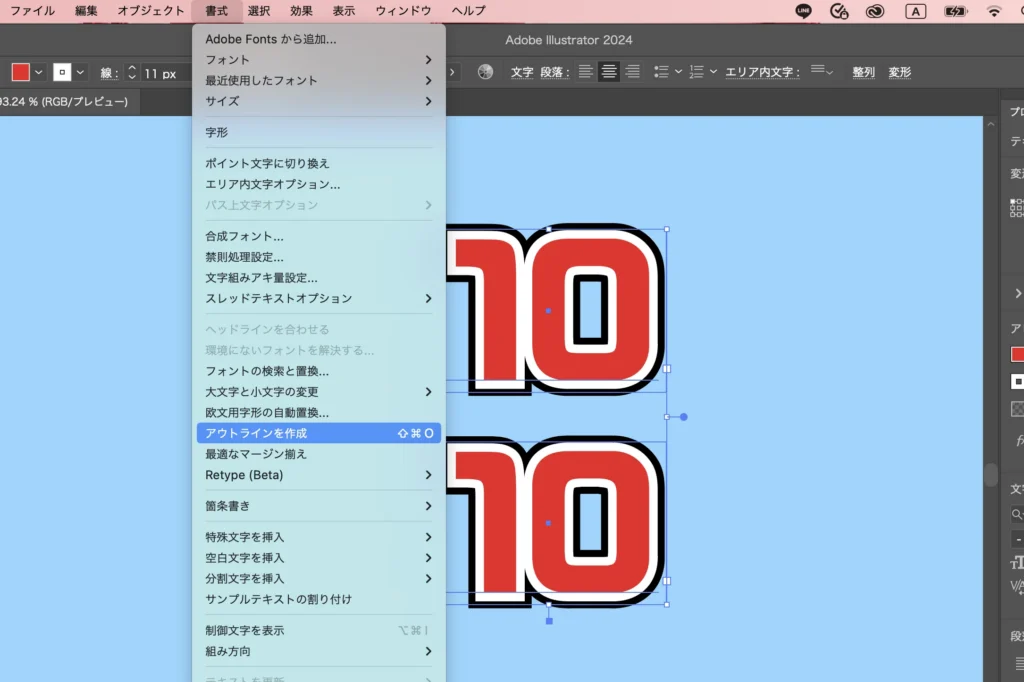Click the red fill color swatch
This screenshot has height=682, width=1024.
(x=21, y=72)
